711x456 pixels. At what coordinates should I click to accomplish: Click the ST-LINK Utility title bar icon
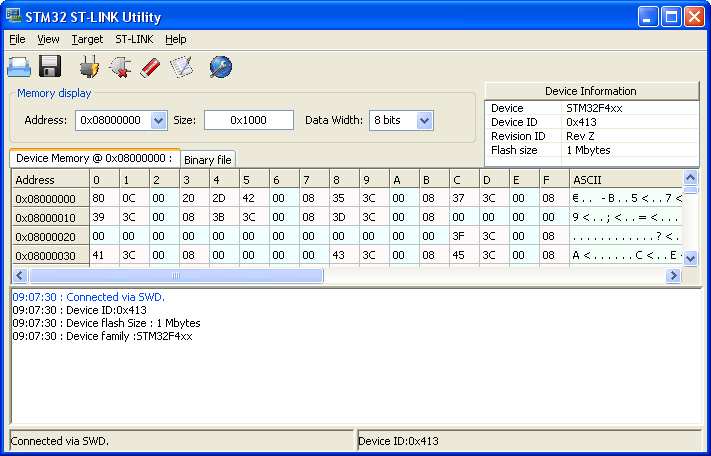click(x=14, y=16)
